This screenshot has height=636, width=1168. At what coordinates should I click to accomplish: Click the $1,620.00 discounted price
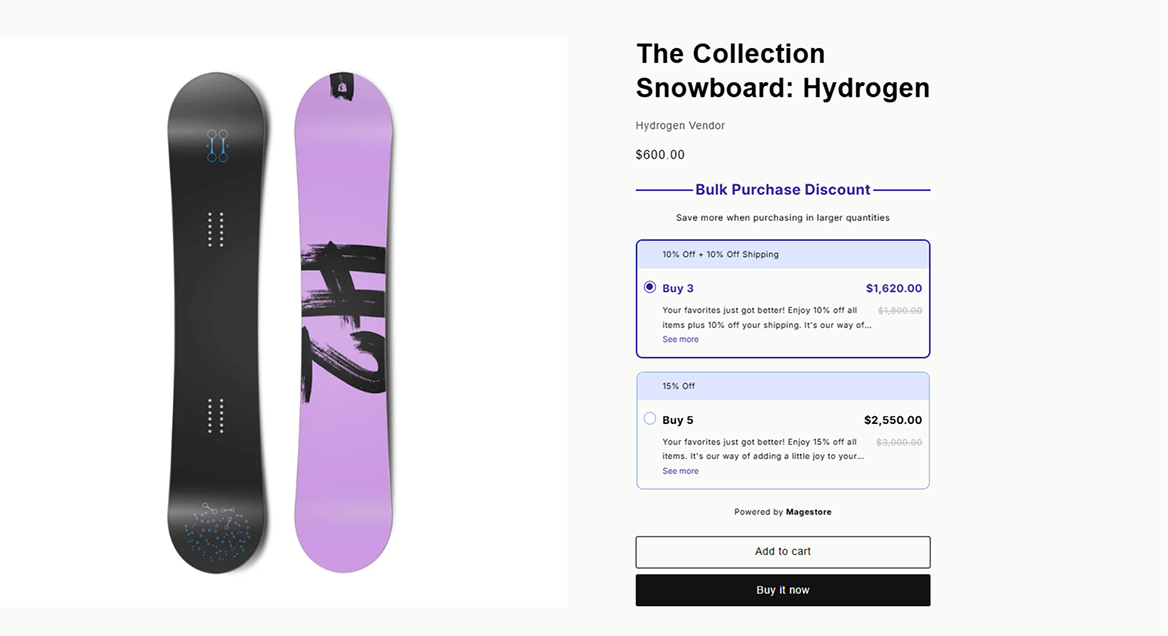[894, 289]
